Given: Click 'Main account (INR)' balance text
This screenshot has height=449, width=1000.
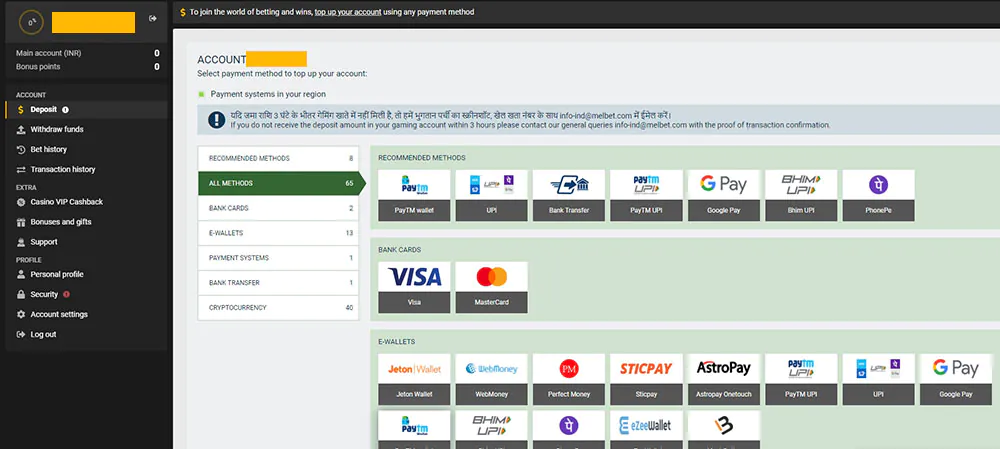Looking at the screenshot, I should (48, 54).
